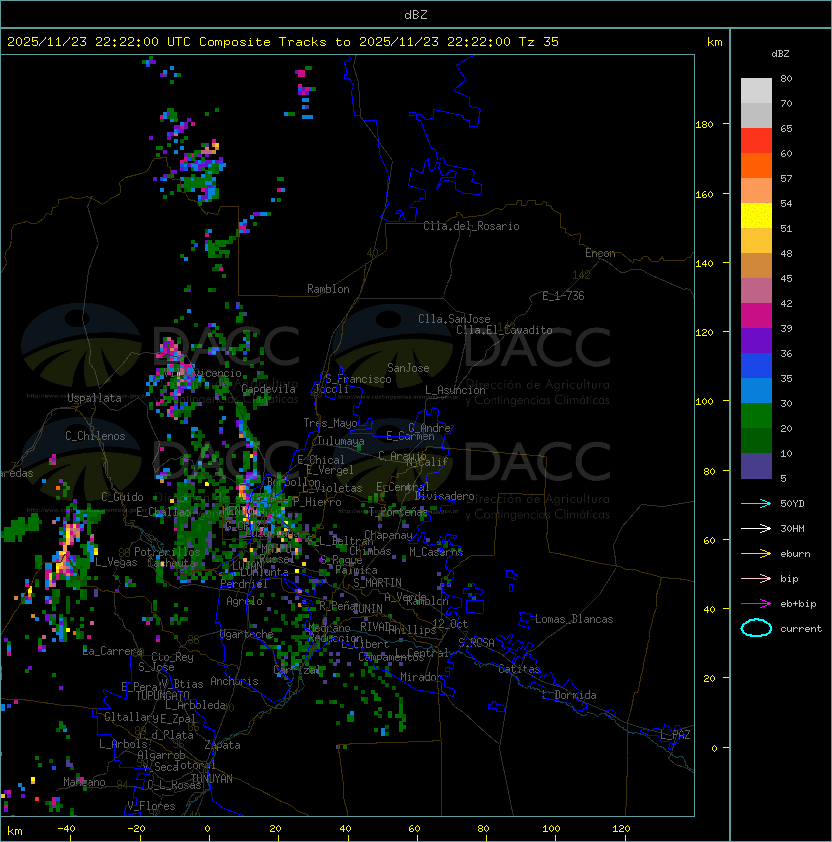
Task: Click the 'Tres_Mayo' map label
Action: point(330,423)
